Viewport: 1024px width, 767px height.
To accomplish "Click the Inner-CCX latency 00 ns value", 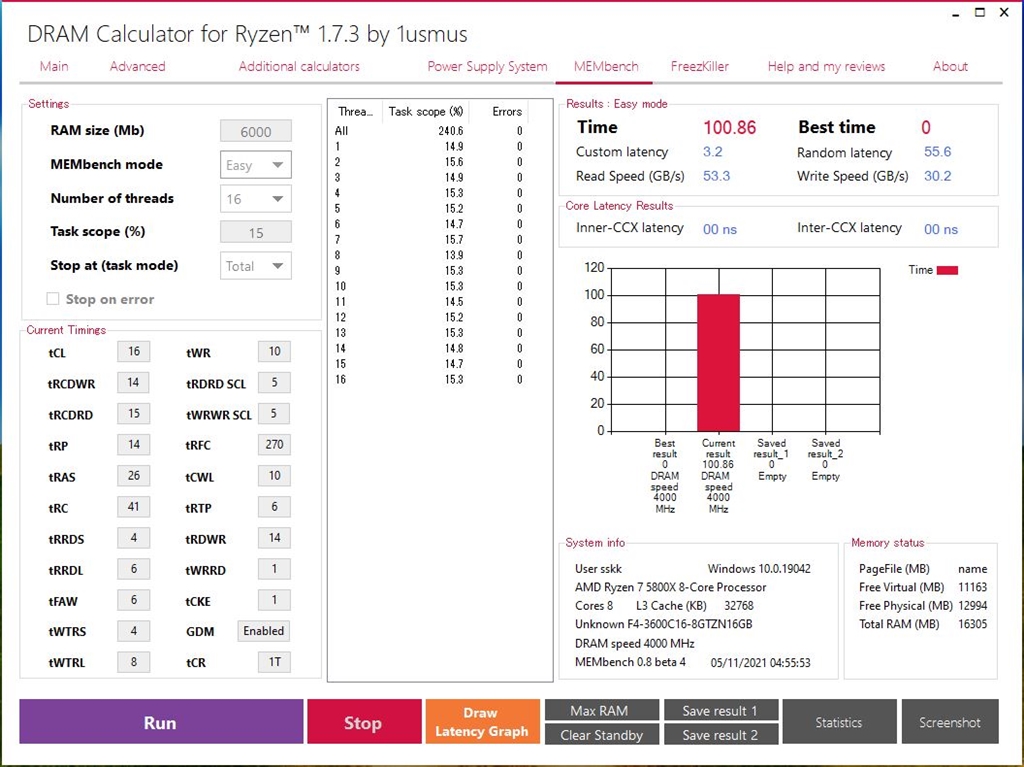I will pos(720,229).
